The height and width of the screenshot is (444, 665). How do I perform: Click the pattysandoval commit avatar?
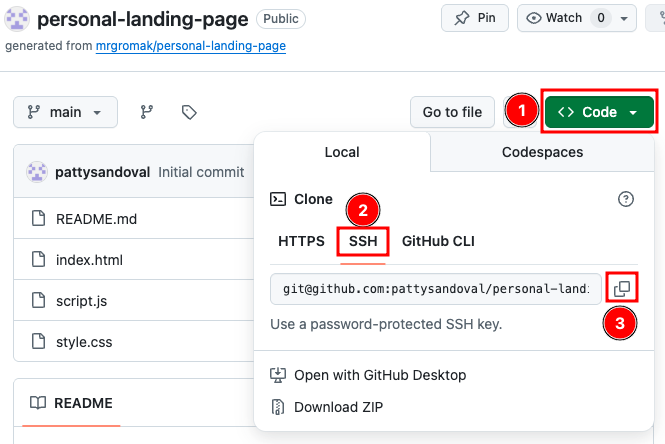(37, 172)
